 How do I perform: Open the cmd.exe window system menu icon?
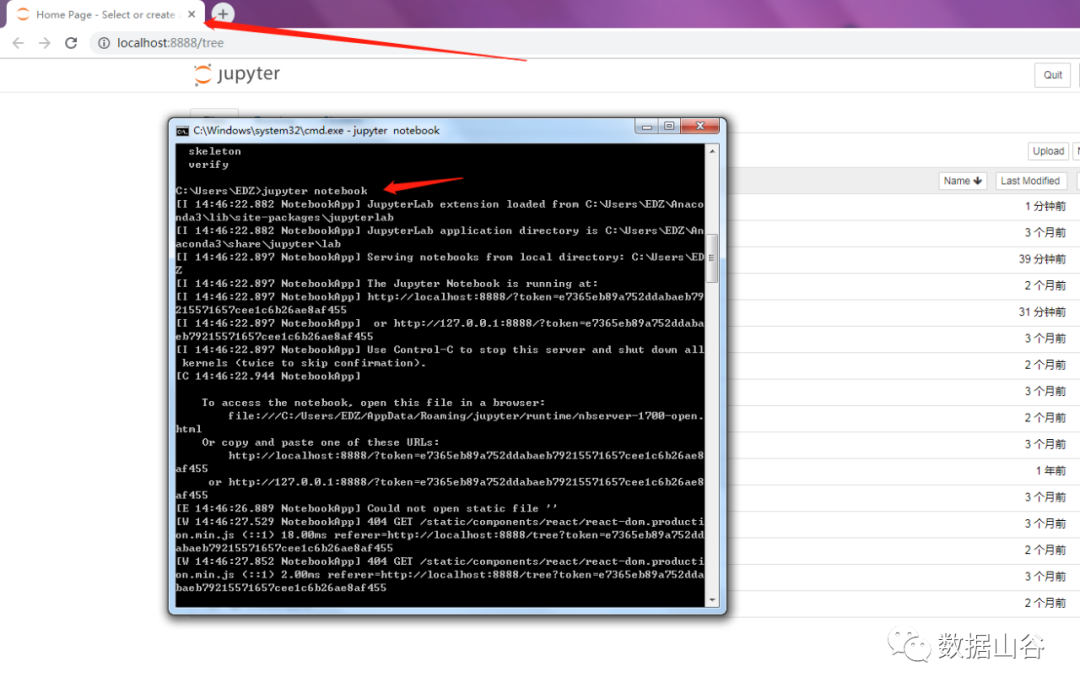182,131
